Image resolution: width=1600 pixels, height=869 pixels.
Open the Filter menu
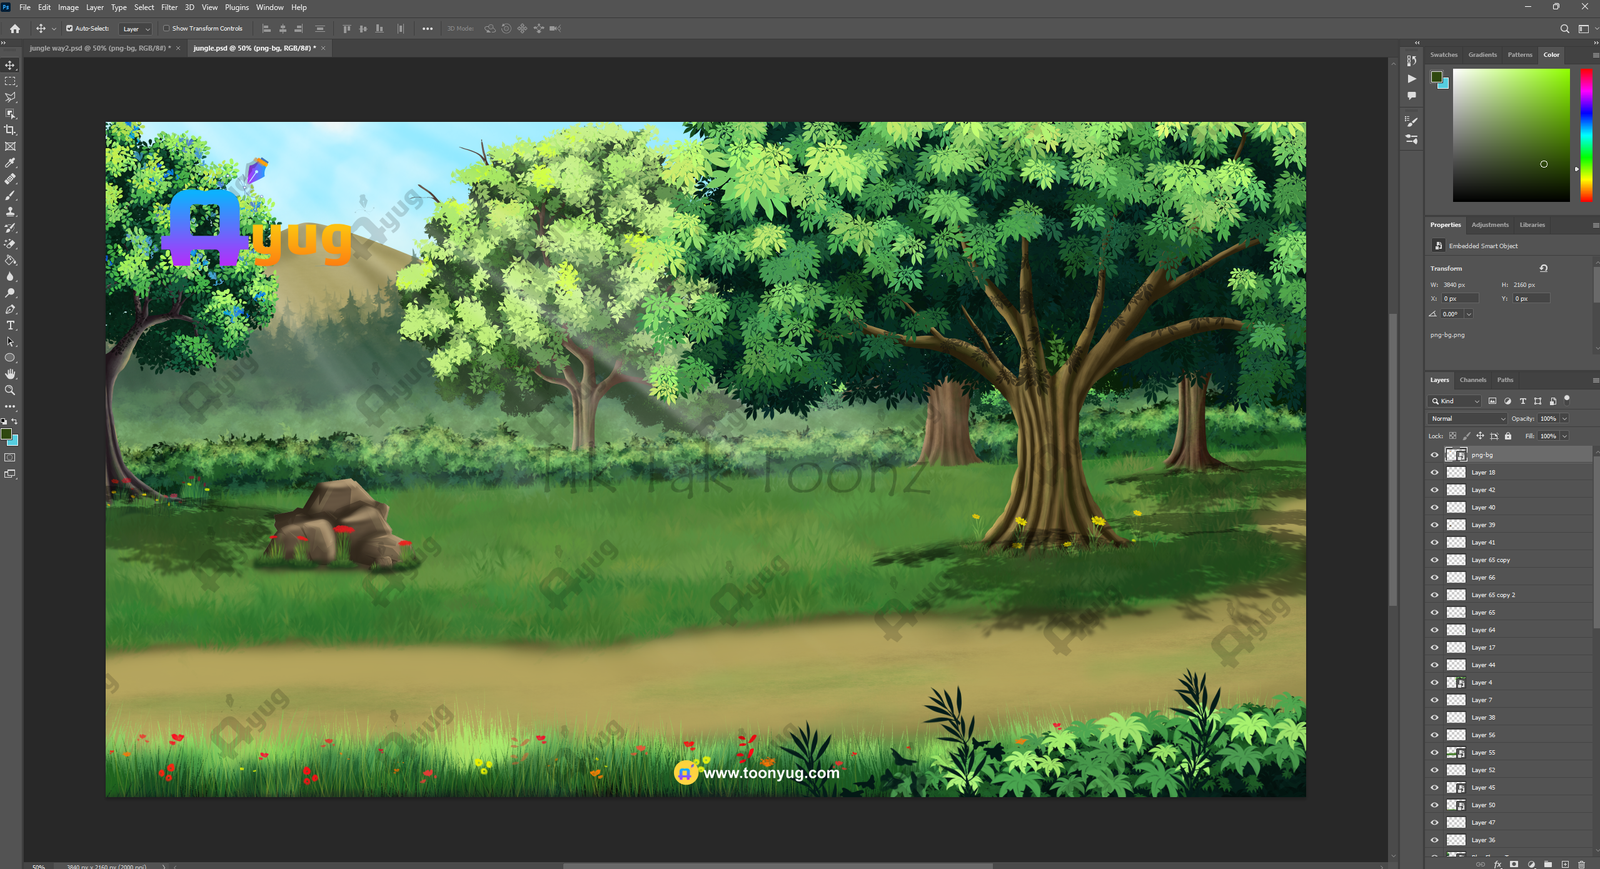tap(169, 7)
